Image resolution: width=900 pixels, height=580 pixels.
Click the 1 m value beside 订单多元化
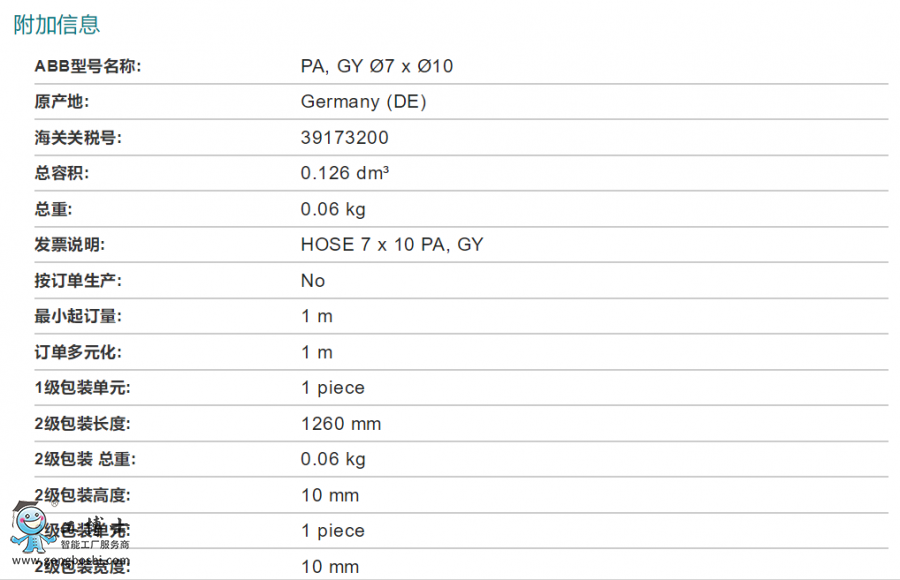pos(317,352)
